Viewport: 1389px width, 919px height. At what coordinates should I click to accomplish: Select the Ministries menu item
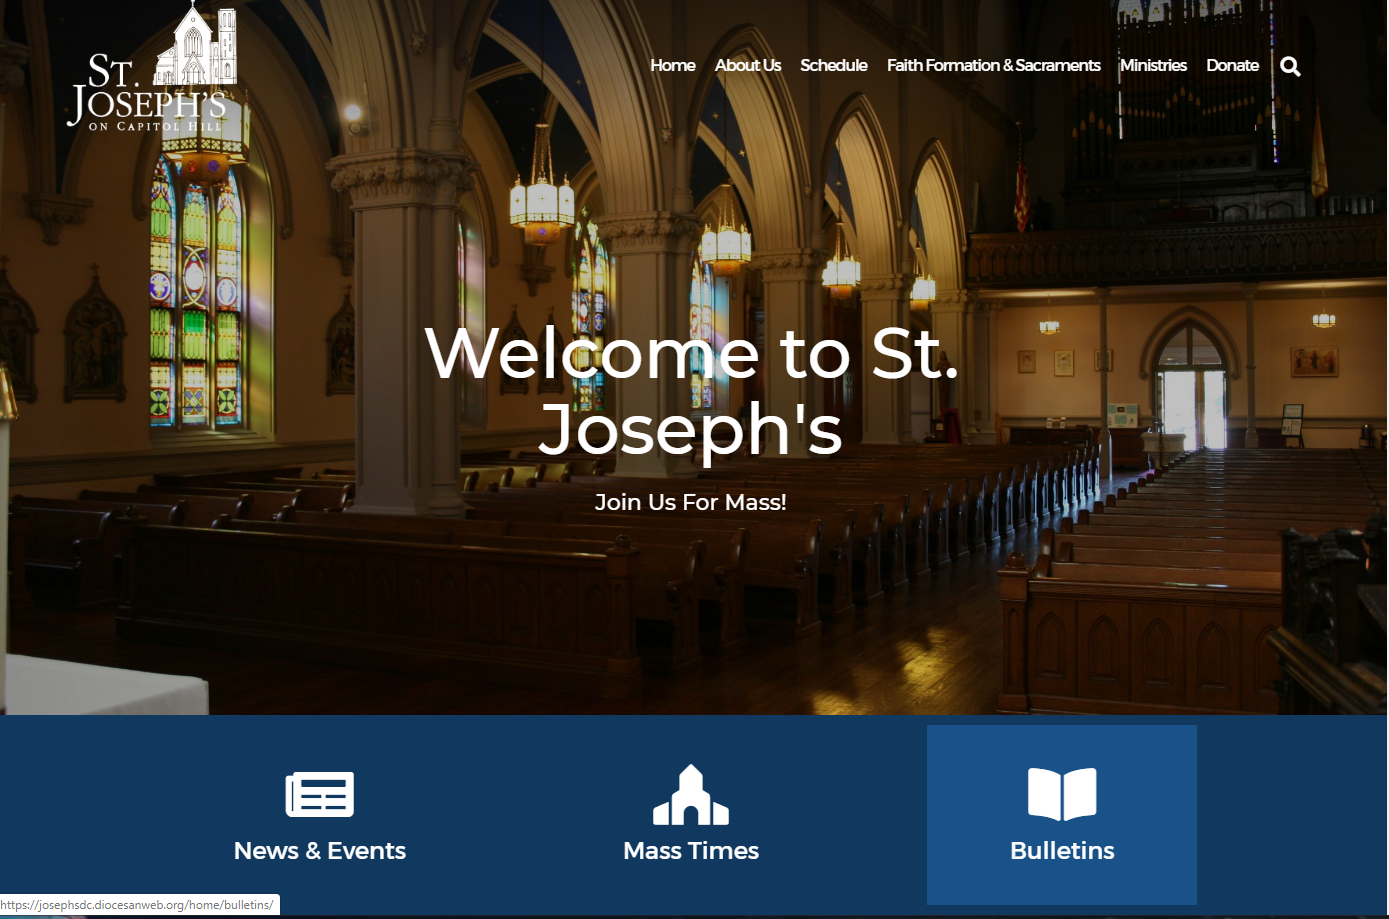tap(1153, 65)
